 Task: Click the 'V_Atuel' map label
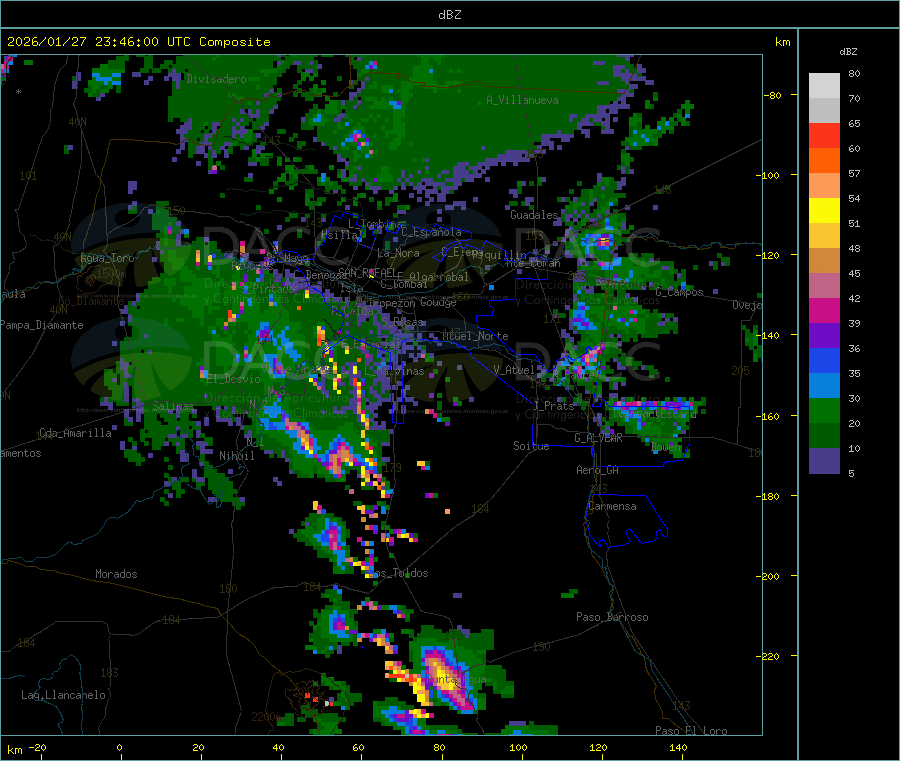(514, 370)
